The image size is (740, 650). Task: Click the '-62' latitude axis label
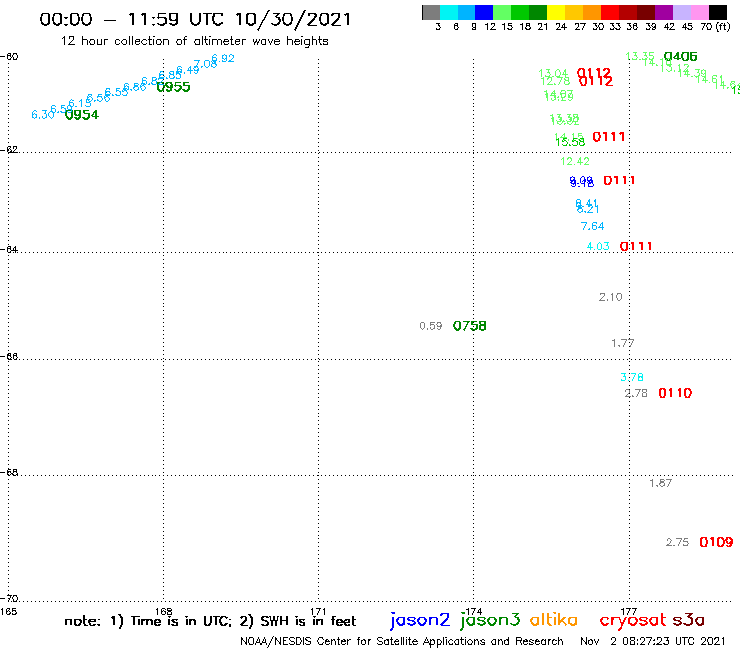click(x=9, y=150)
